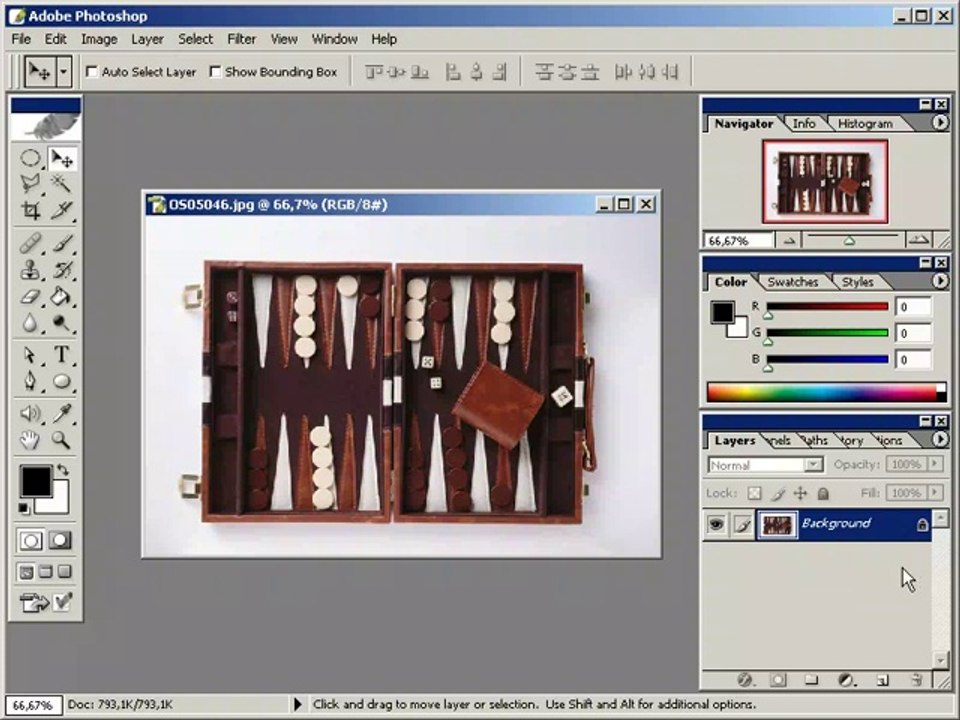960x720 pixels.
Task: Select the Move tool in toolbox
Action: [62, 159]
